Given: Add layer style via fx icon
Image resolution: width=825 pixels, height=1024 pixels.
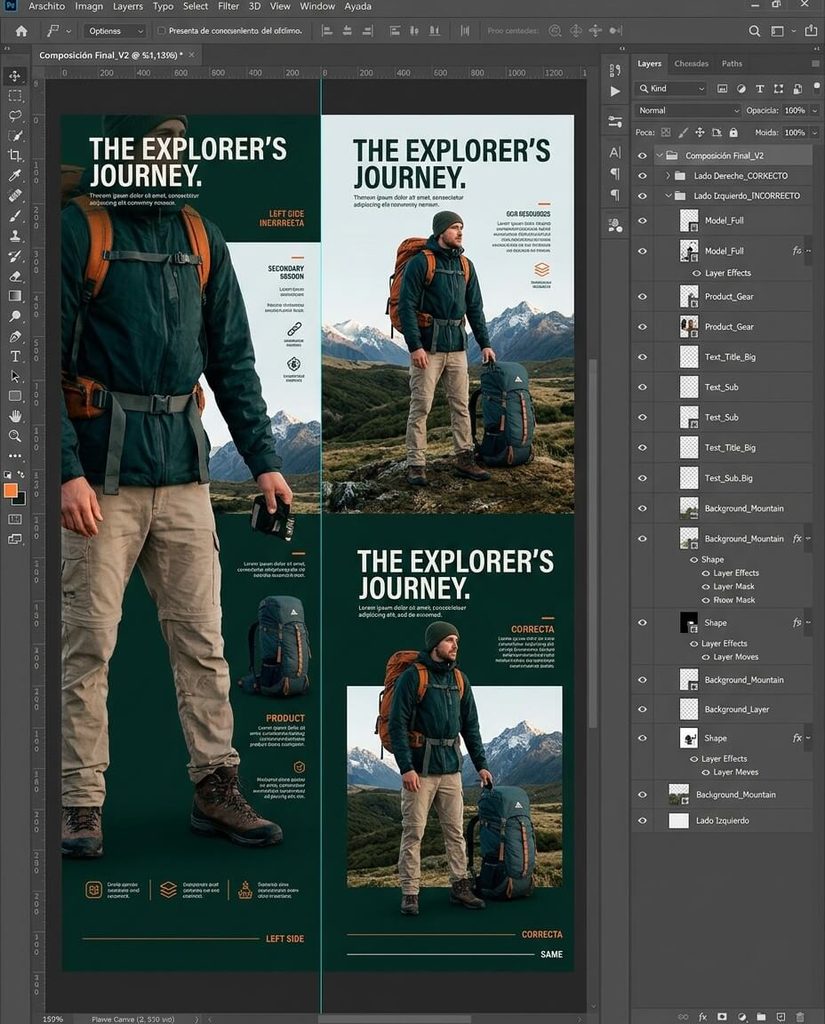Looking at the screenshot, I should tap(703, 1017).
